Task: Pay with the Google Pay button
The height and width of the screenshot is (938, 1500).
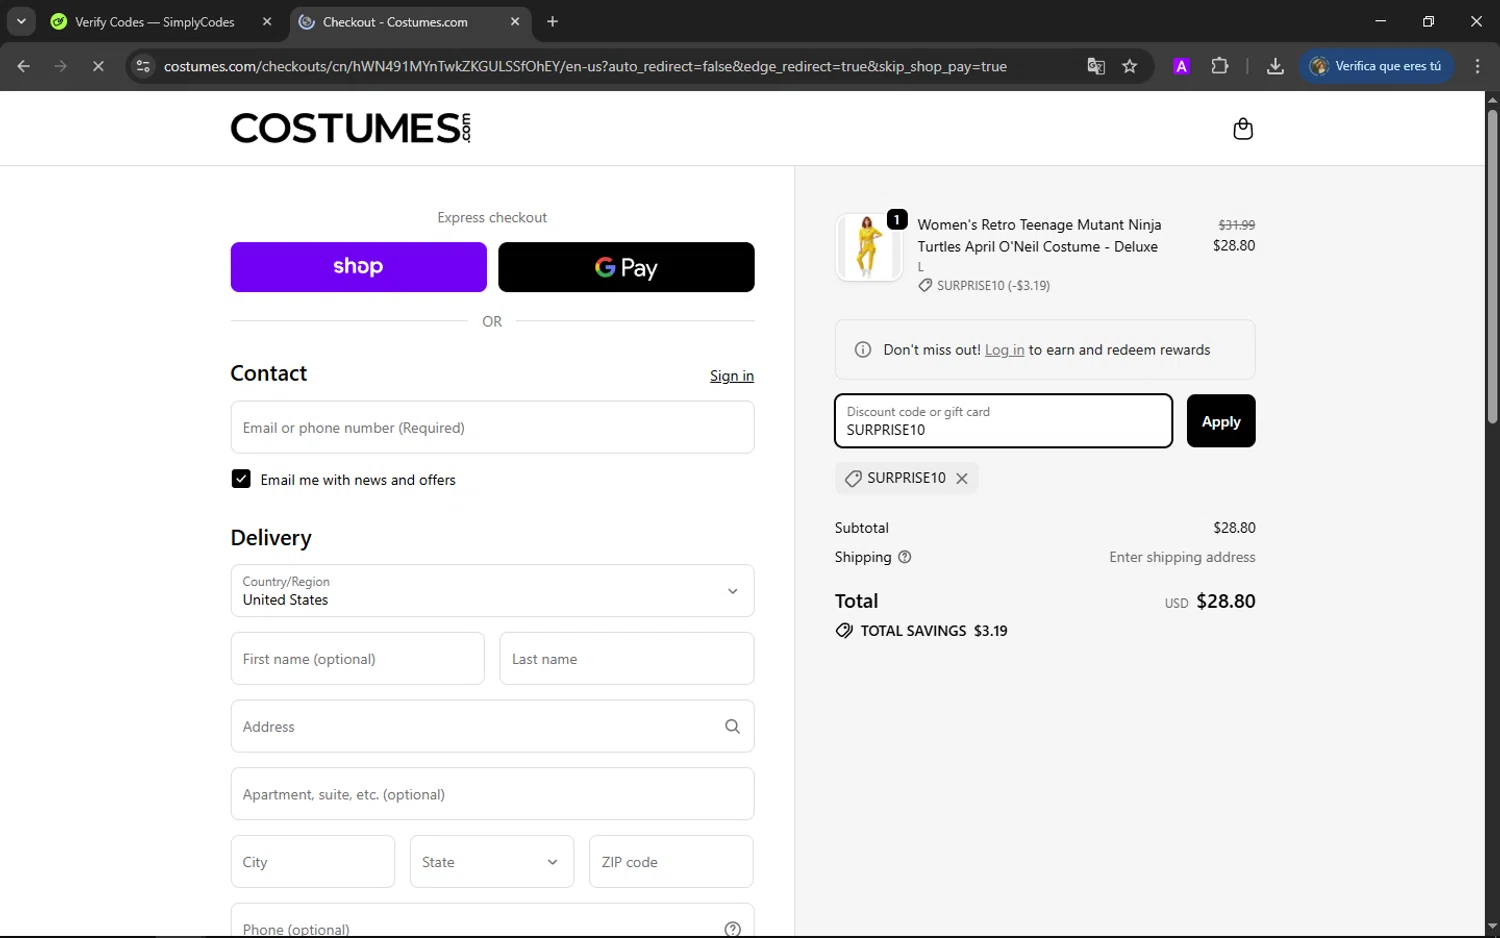Action: pos(626,267)
